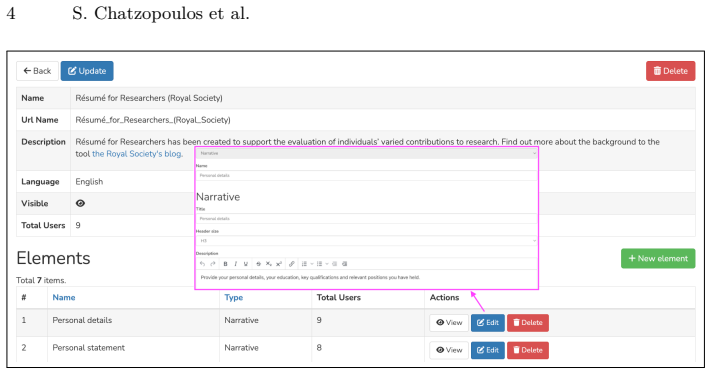This screenshot has width=711, height=374.
Task: Click the redo arrow in editor toolbar
Action: tap(213, 264)
